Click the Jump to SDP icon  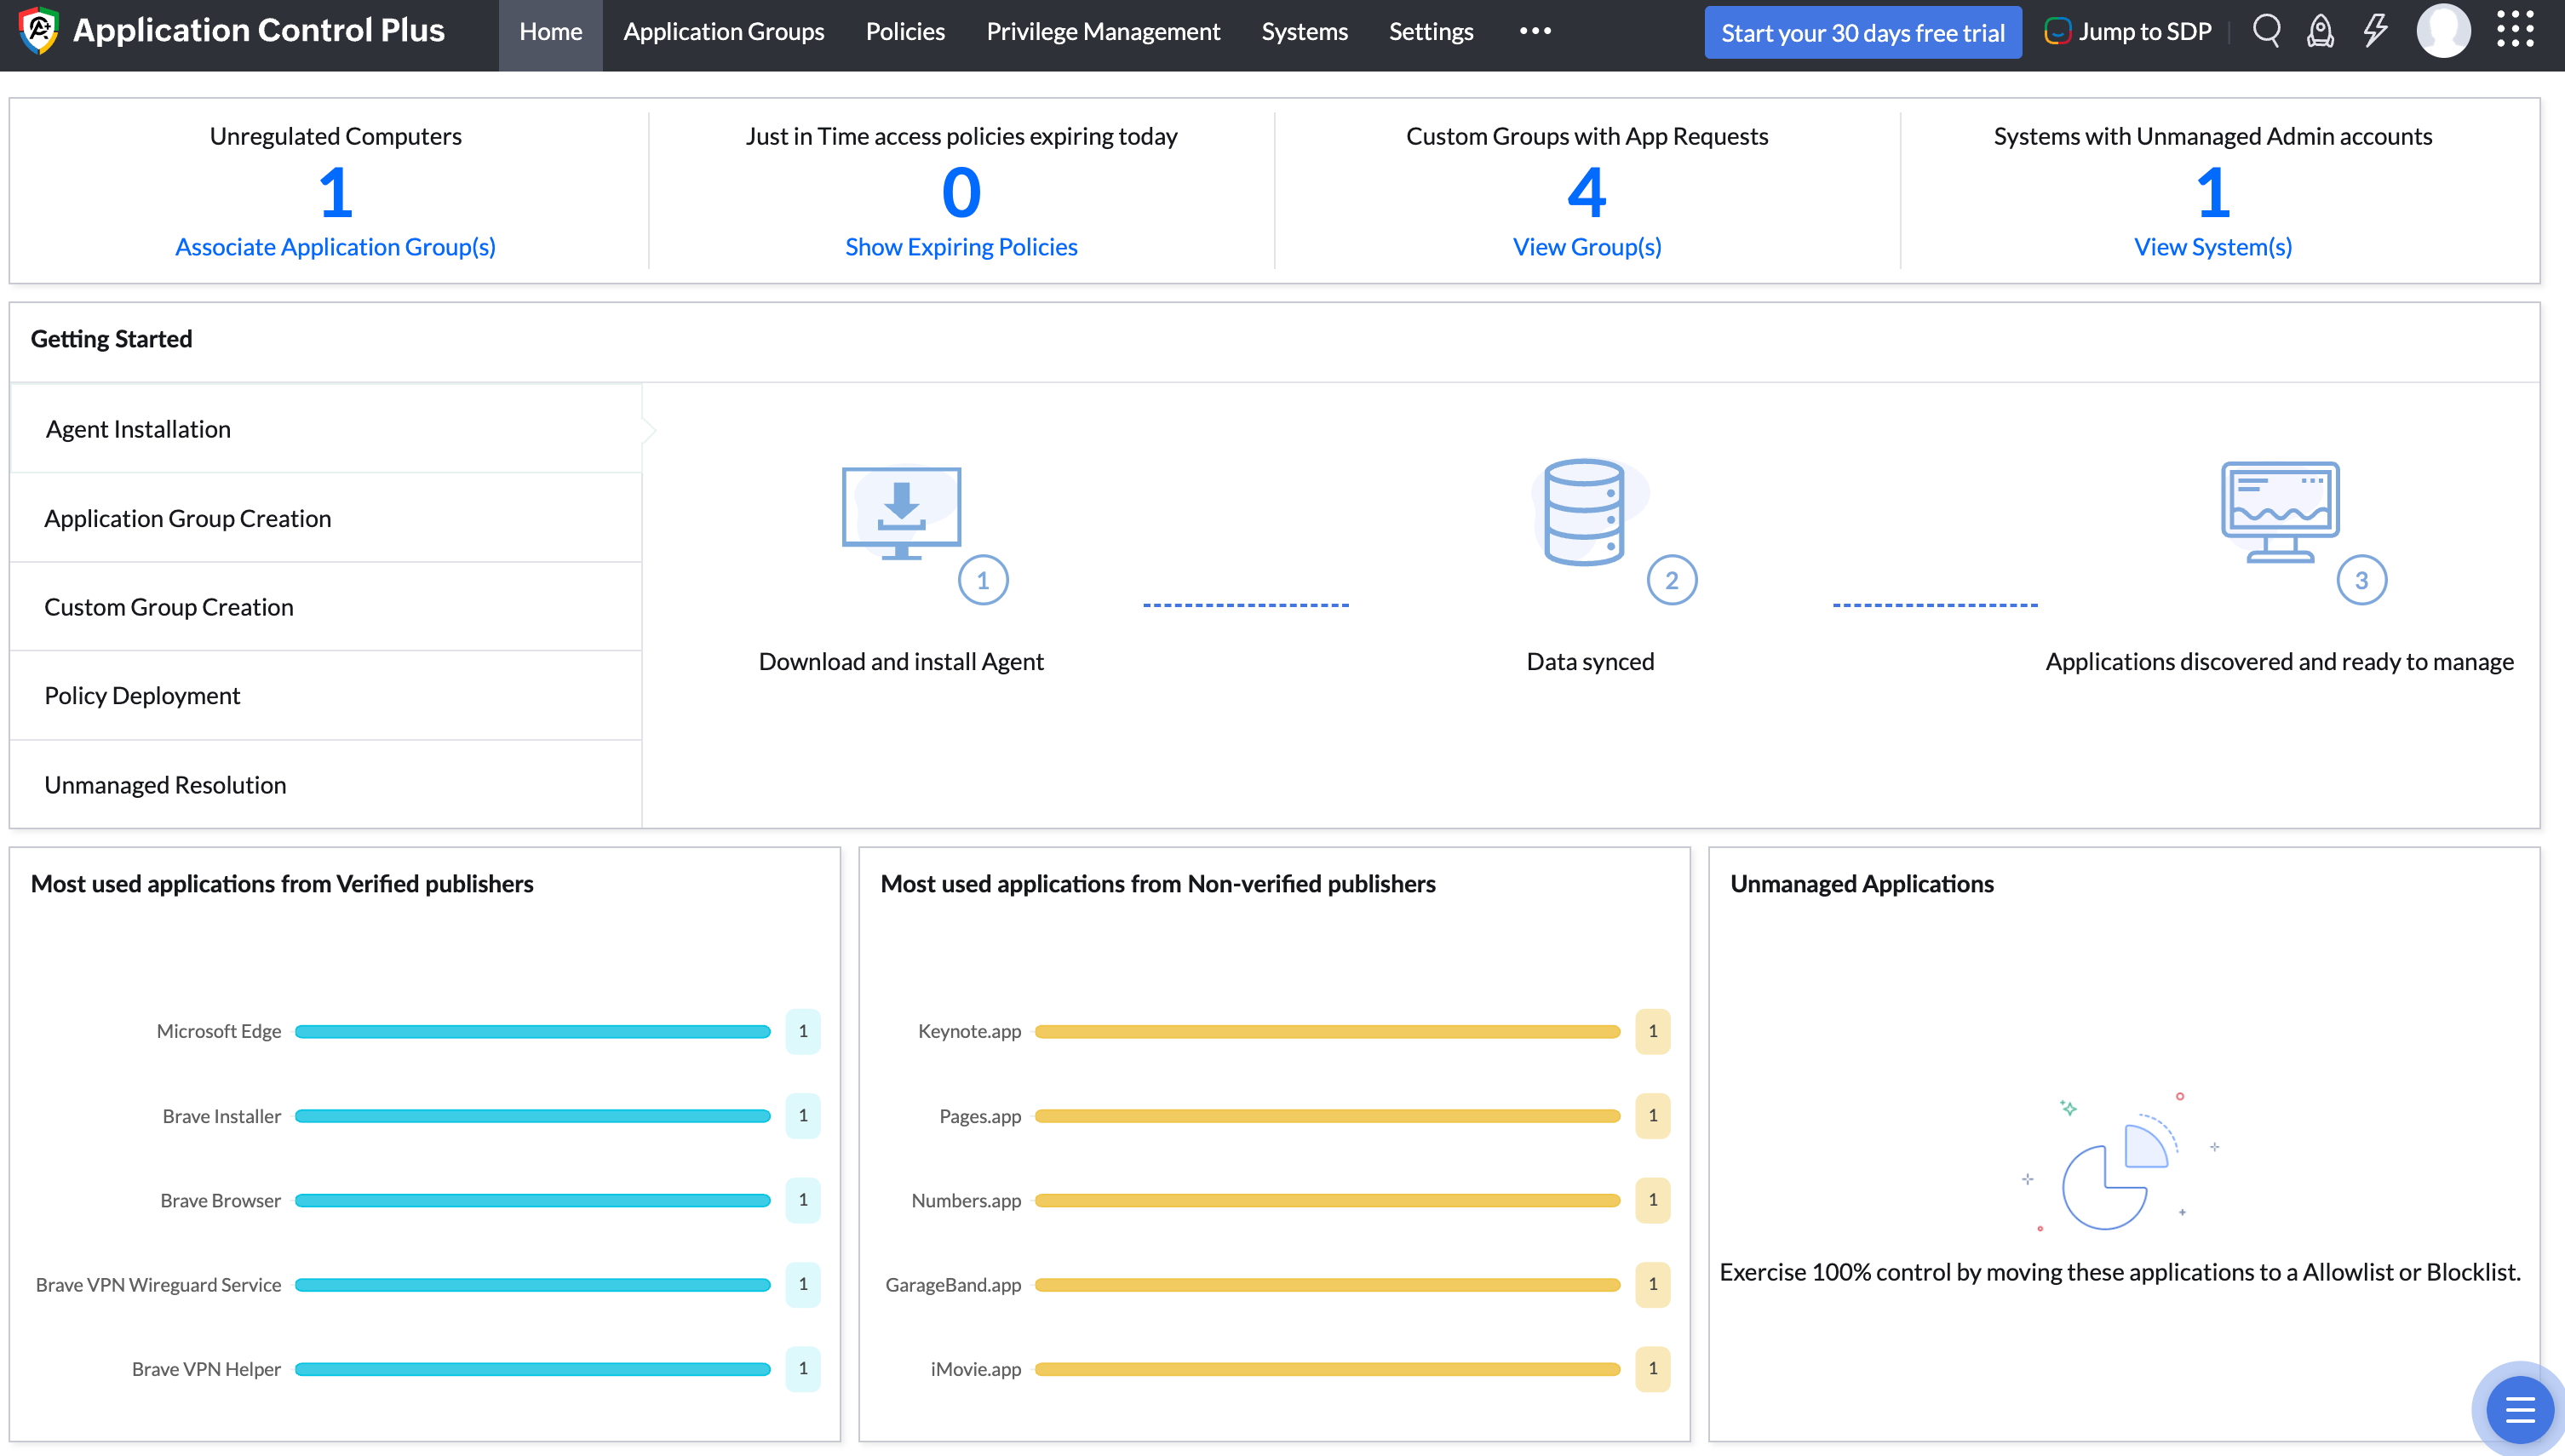[2057, 32]
